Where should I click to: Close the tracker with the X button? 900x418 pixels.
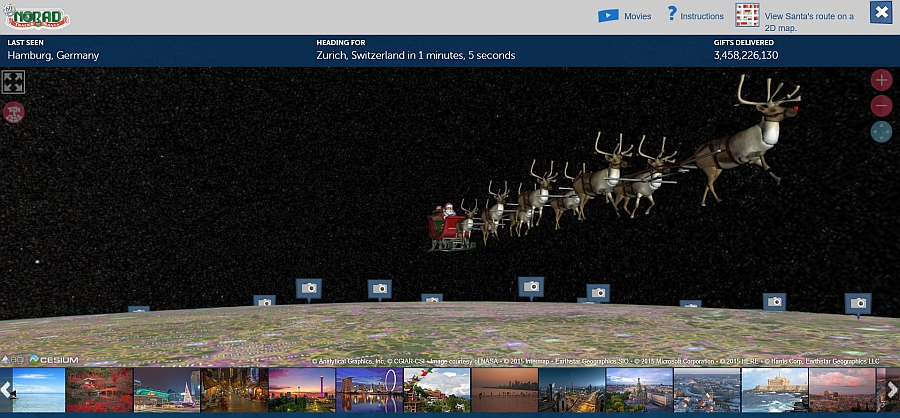(x=881, y=13)
